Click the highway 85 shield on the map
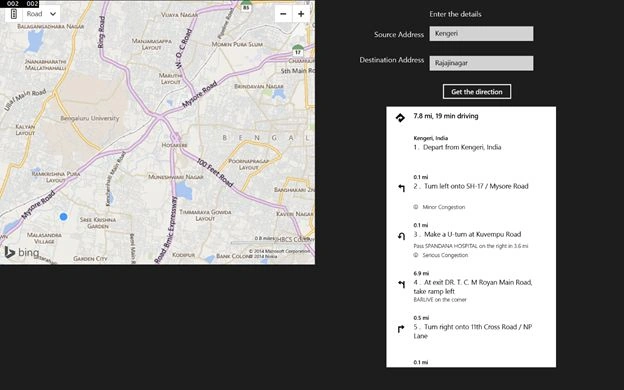The height and width of the screenshot is (390, 624). click(x=246, y=6)
